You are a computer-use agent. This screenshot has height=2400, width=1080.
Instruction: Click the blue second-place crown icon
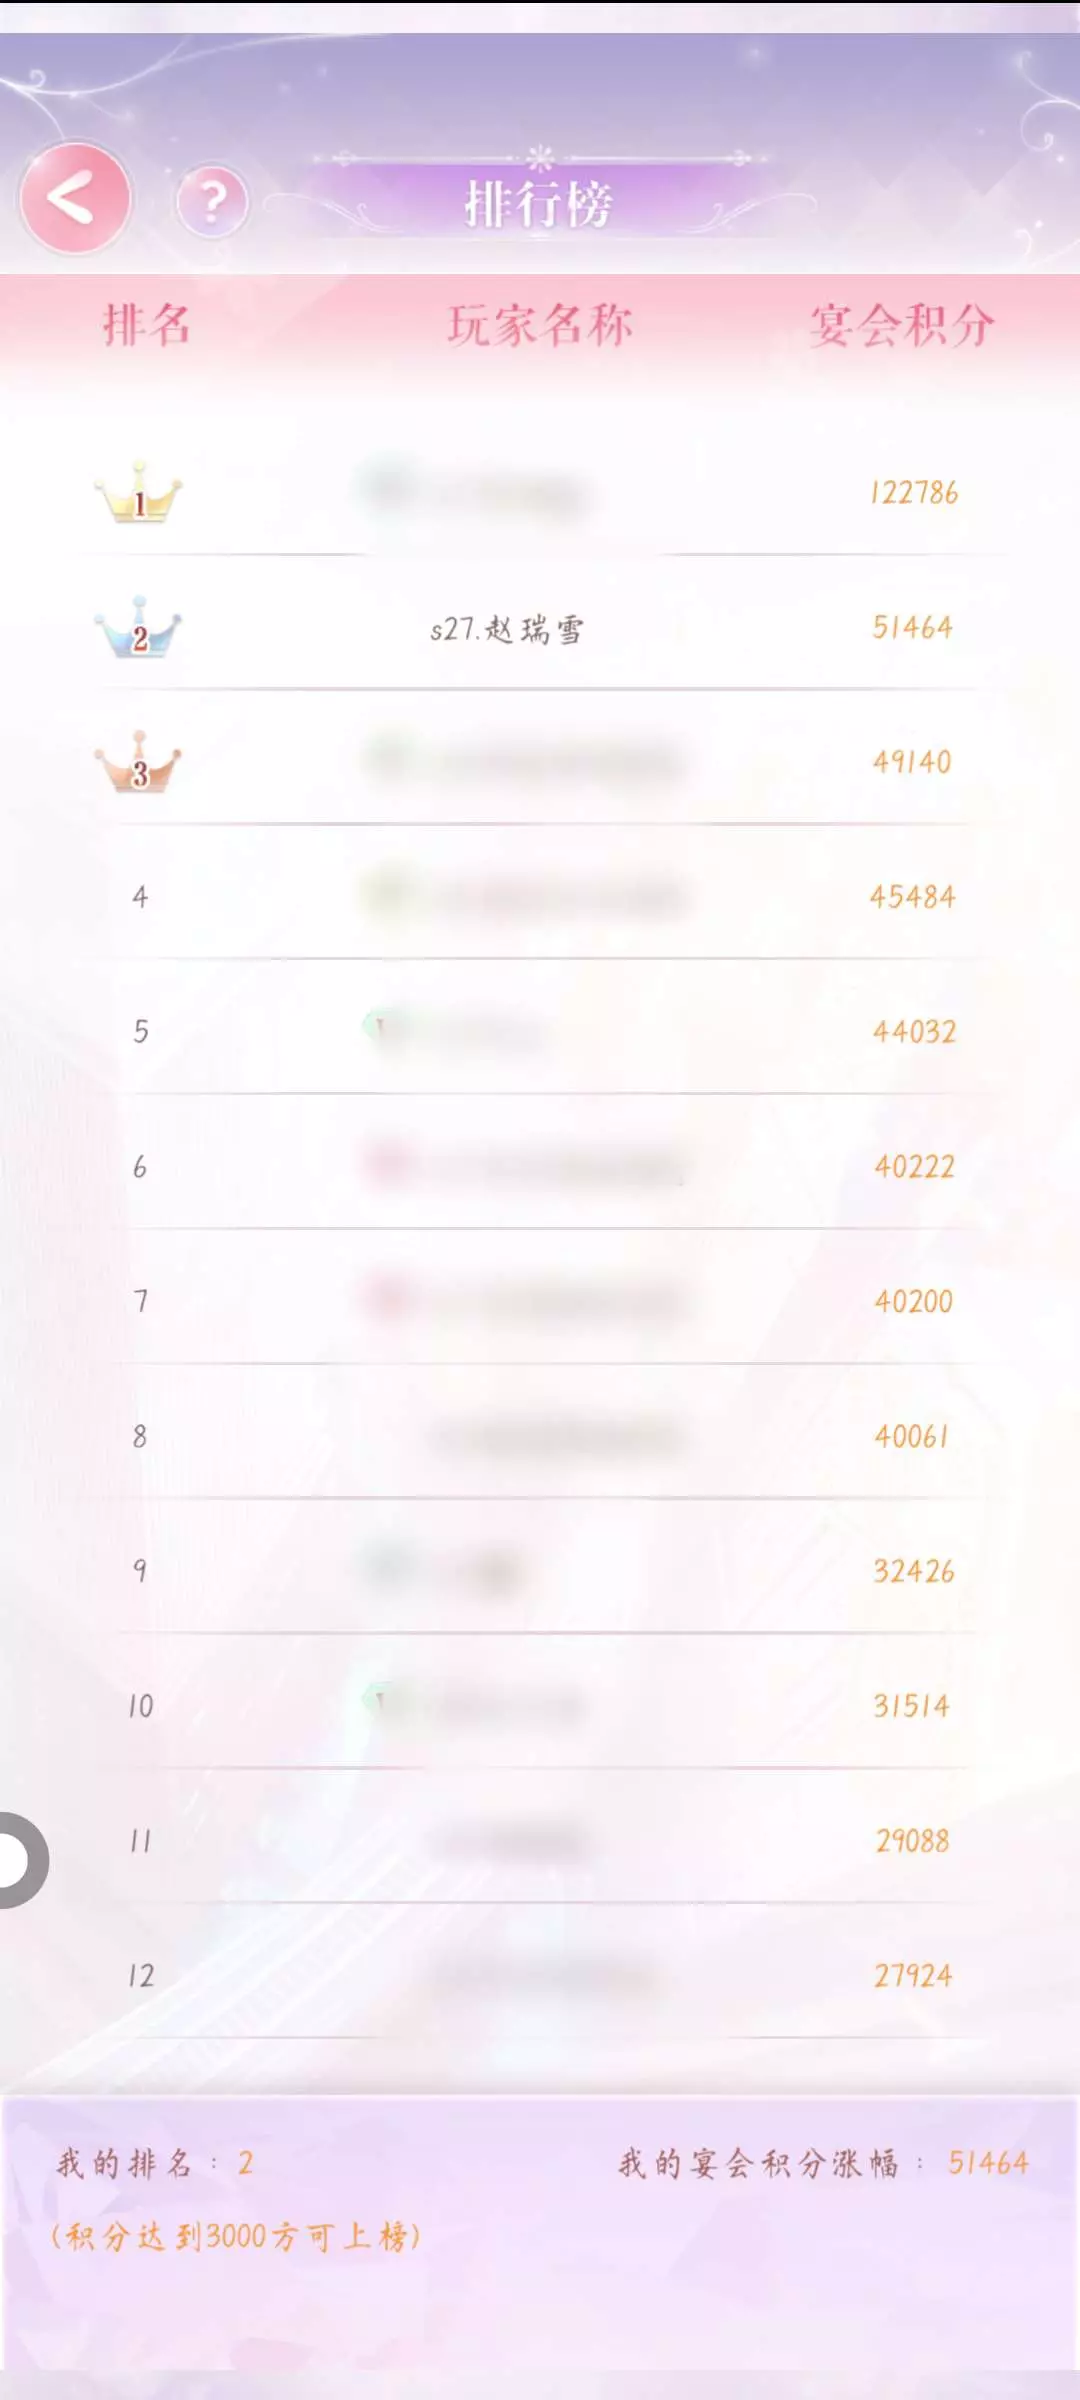(x=139, y=628)
